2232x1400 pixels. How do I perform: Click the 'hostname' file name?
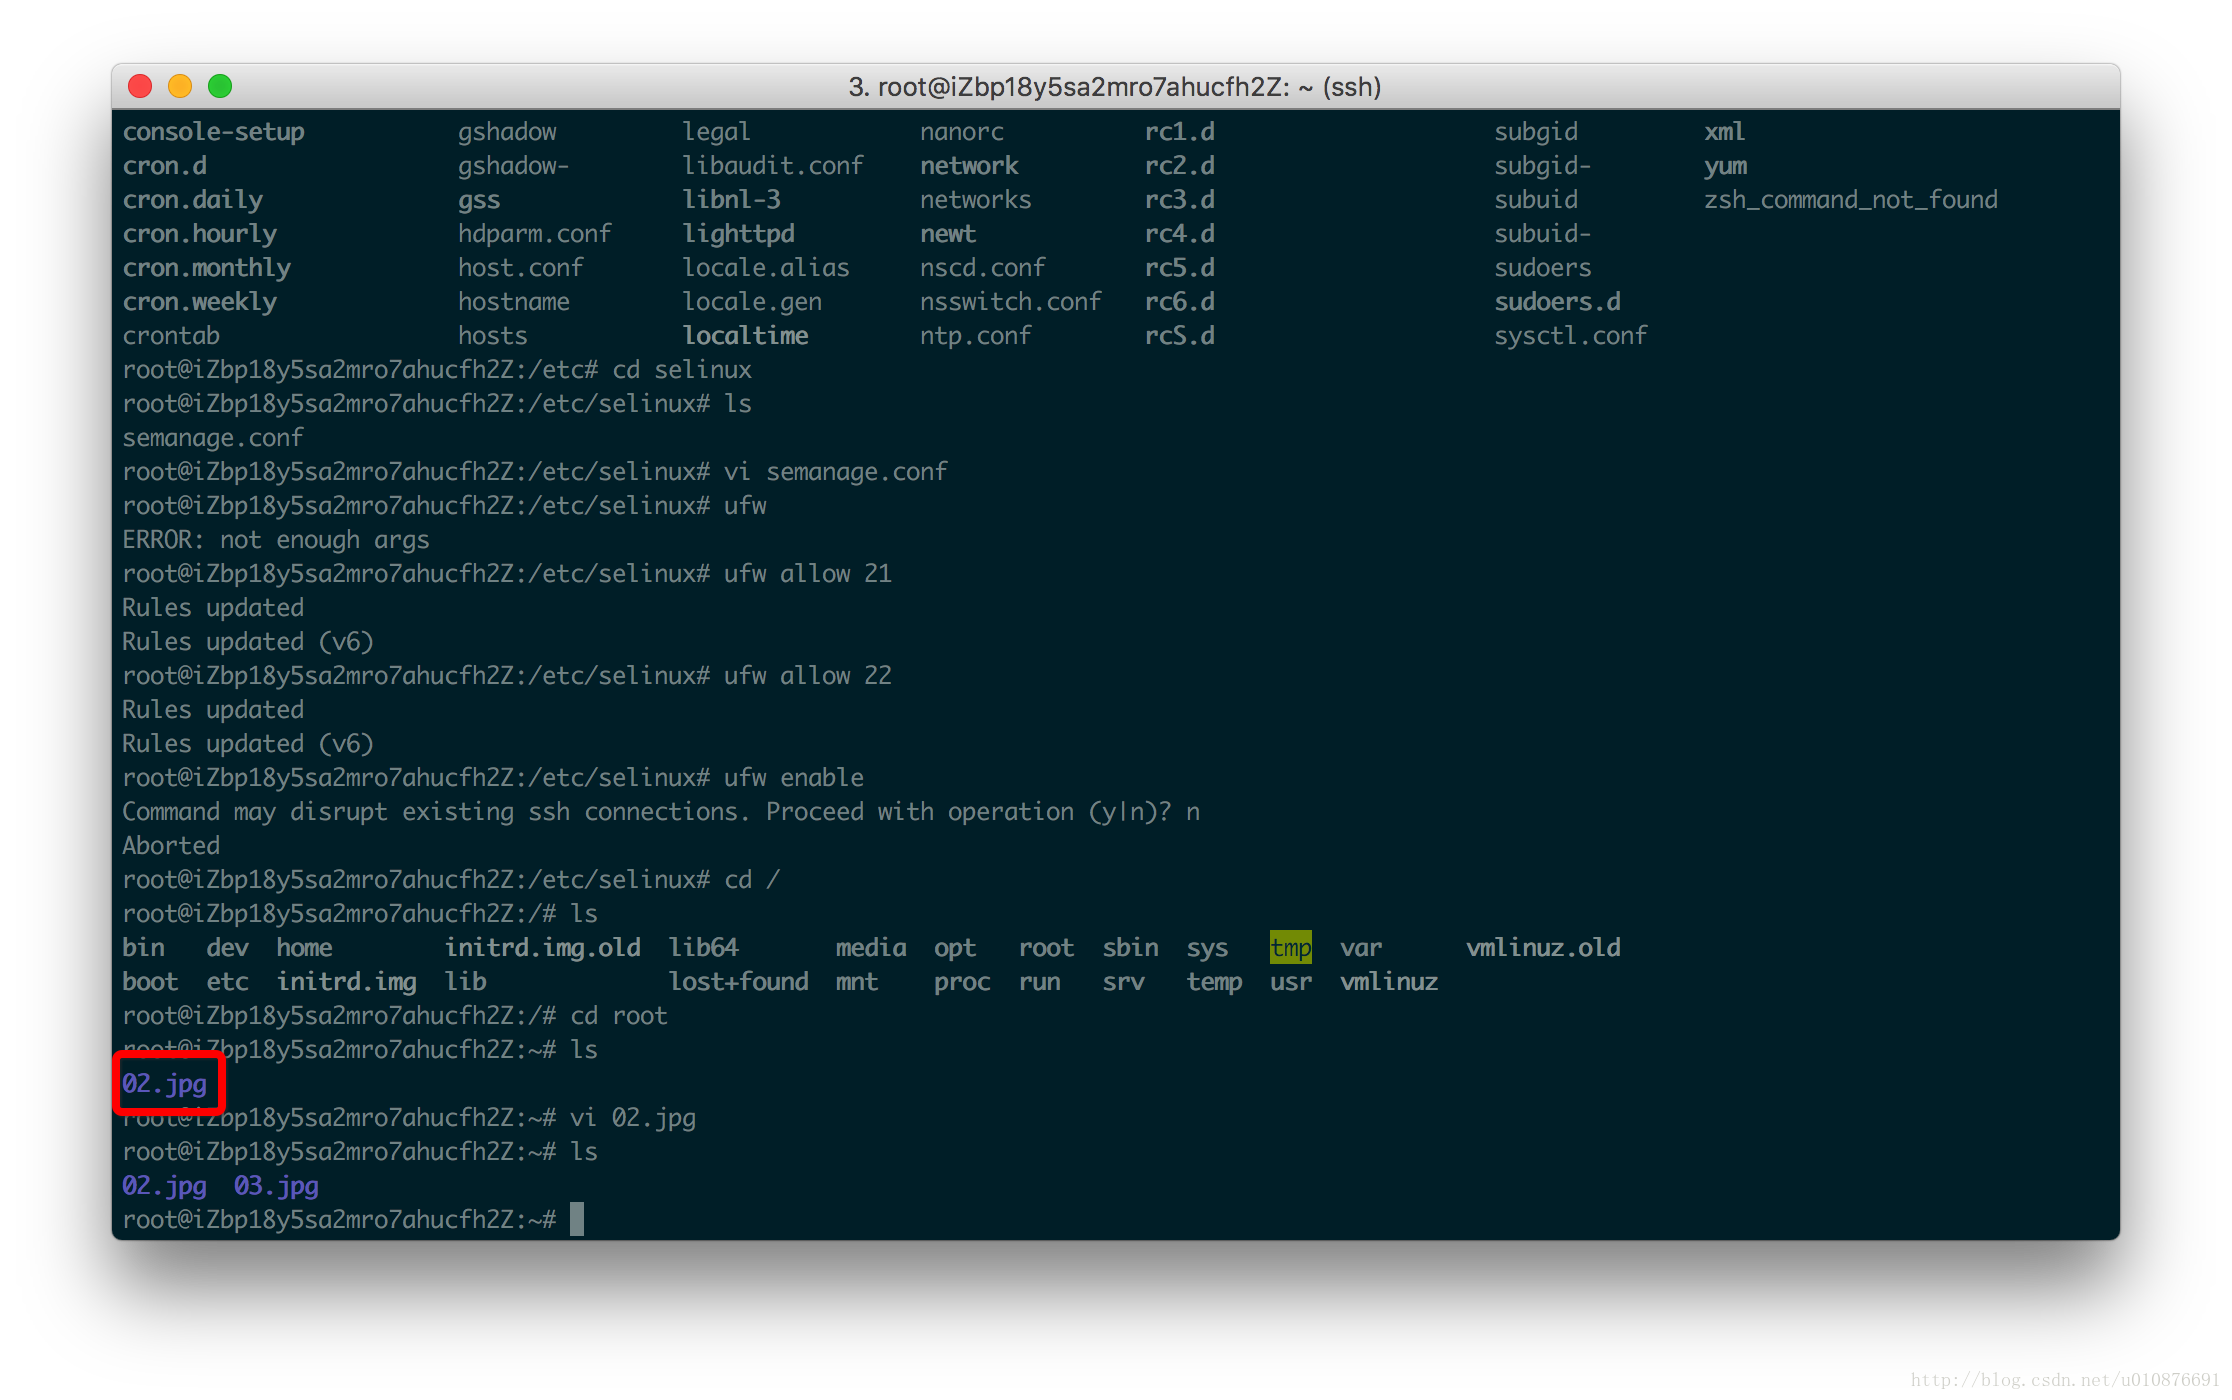[x=514, y=302]
